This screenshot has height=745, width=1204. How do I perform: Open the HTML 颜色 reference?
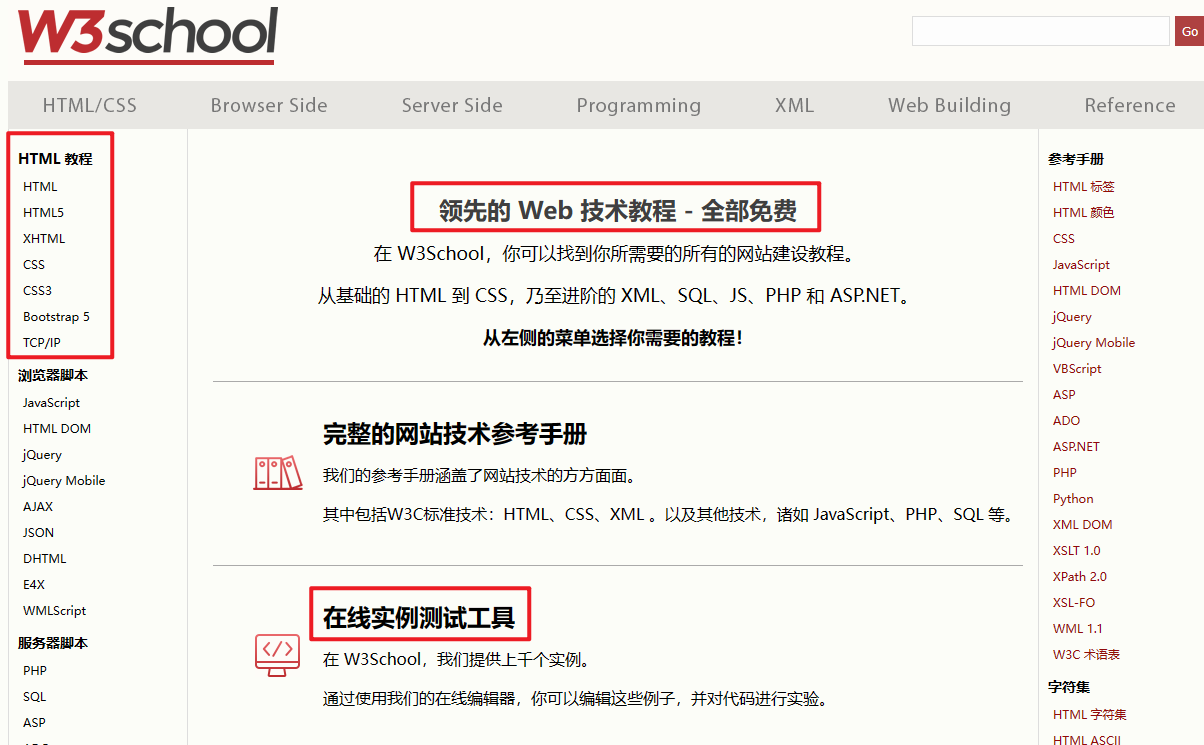[x=1083, y=212]
